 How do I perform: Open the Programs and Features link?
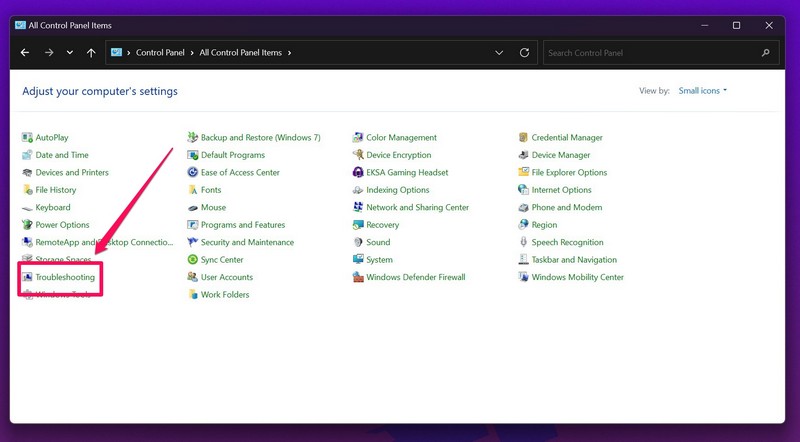(x=242, y=225)
